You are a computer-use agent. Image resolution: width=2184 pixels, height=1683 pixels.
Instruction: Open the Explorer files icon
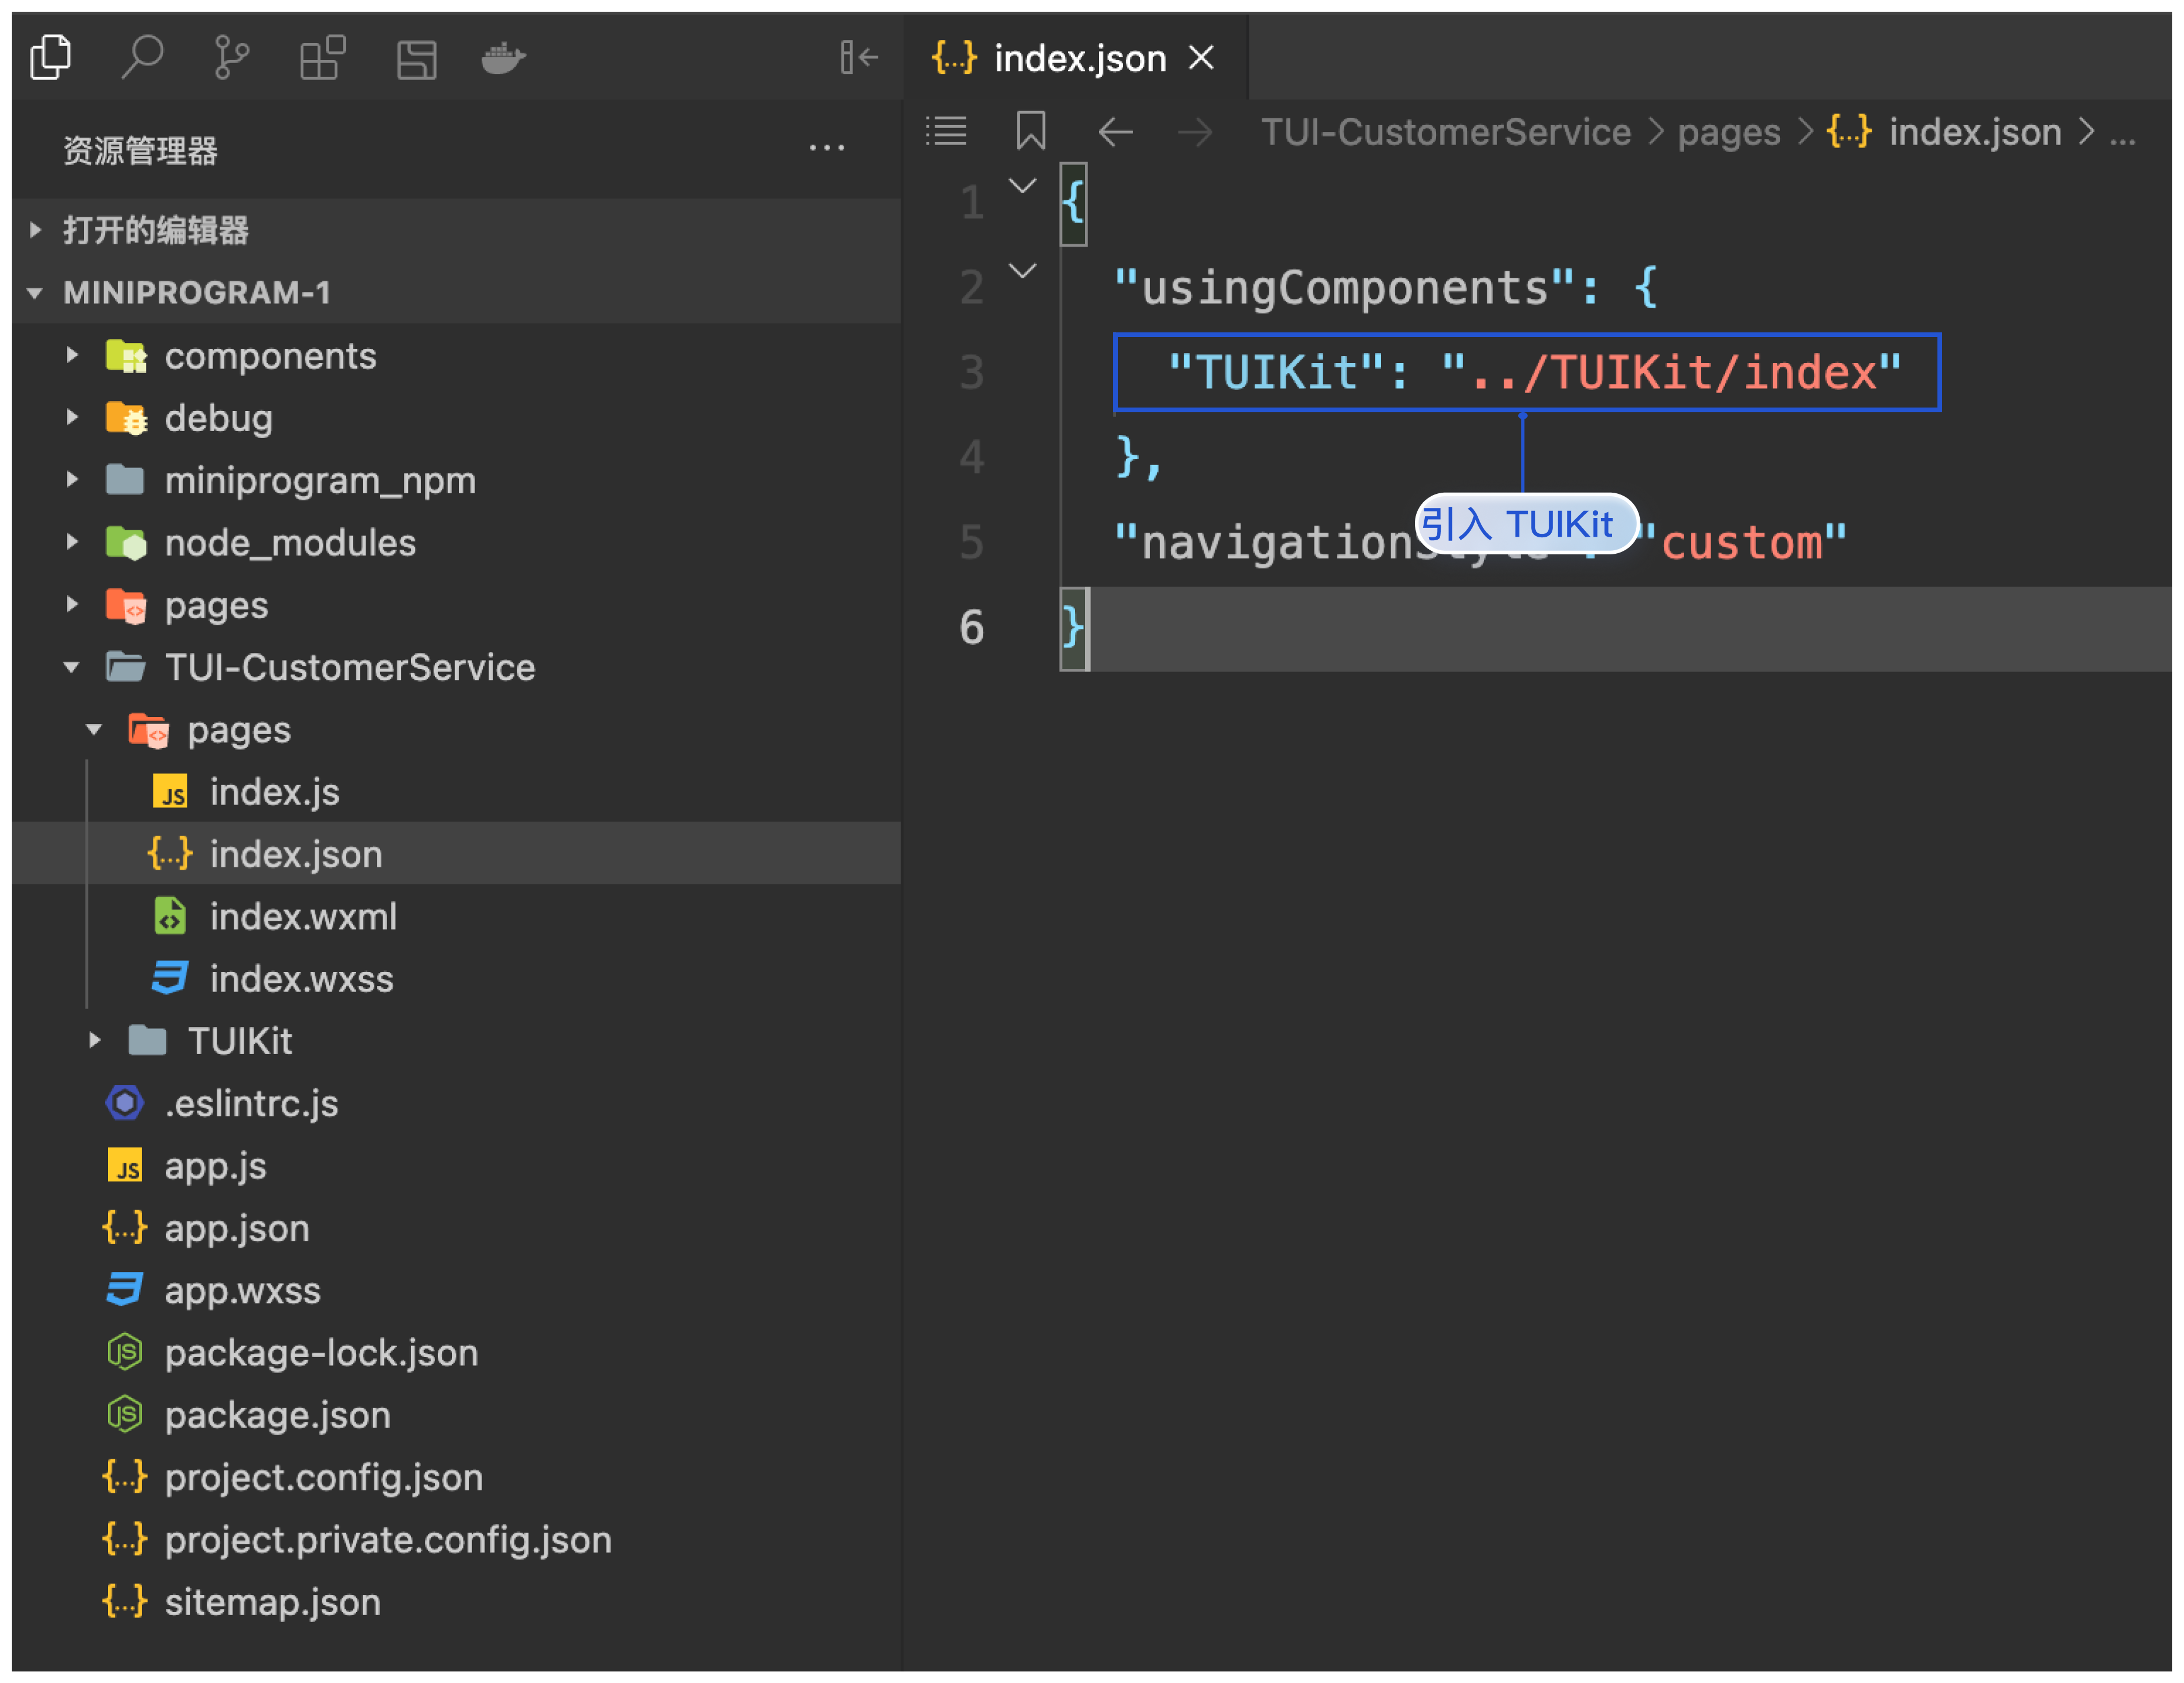click(50, 57)
